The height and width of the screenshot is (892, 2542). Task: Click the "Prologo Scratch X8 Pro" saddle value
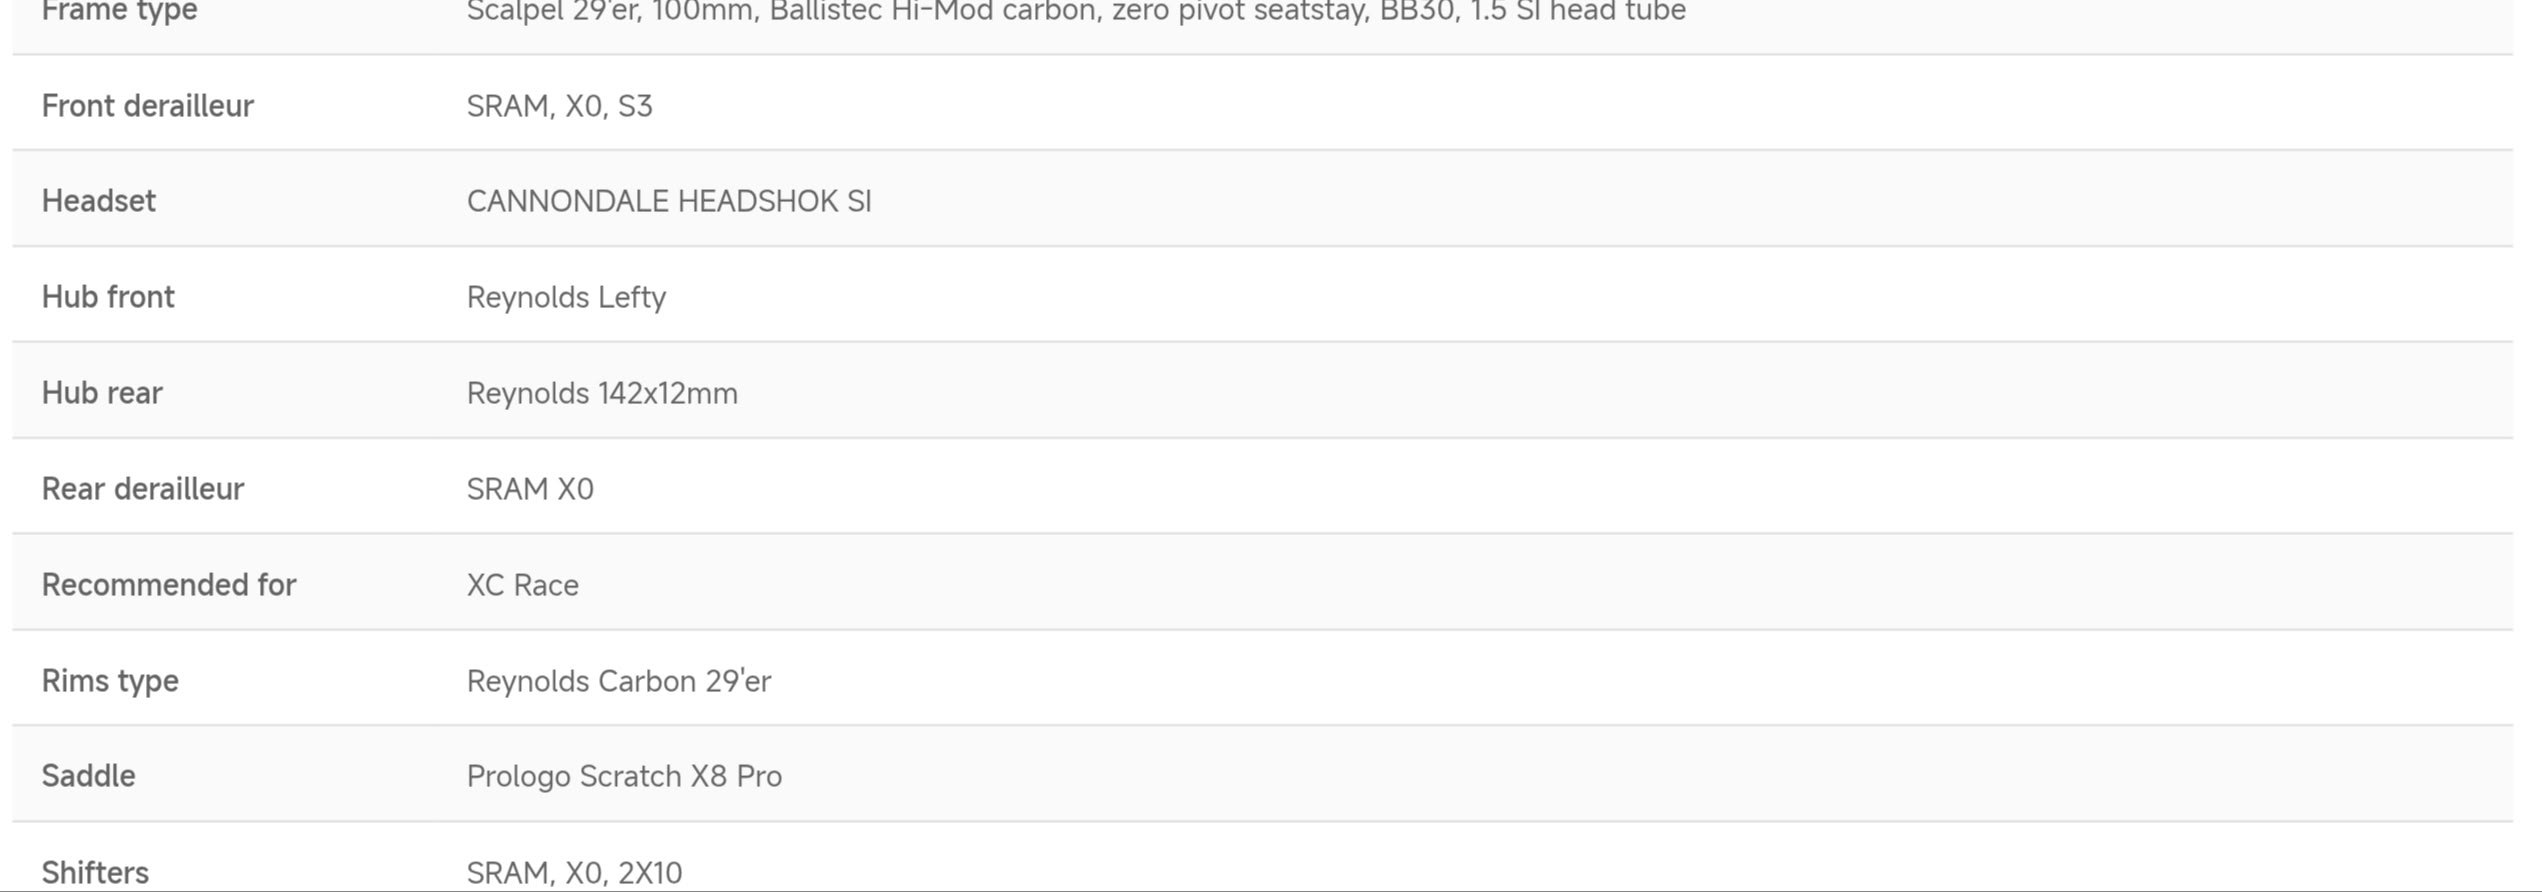(624, 776)
